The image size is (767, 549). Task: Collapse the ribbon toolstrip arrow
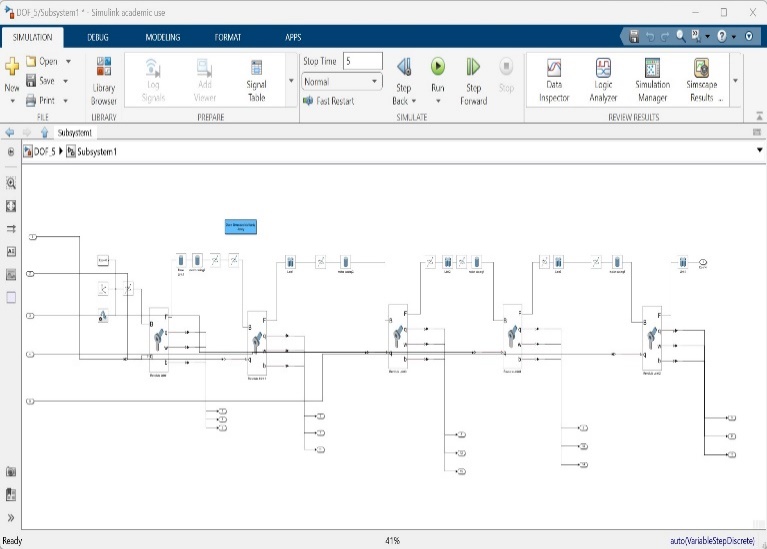click(x=759, y=116)
